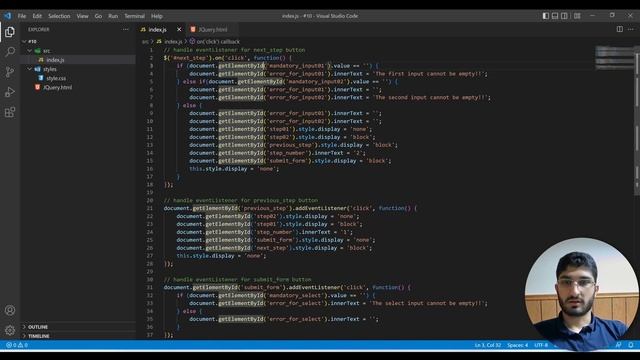Open index.js in the explorer tree

55,60
